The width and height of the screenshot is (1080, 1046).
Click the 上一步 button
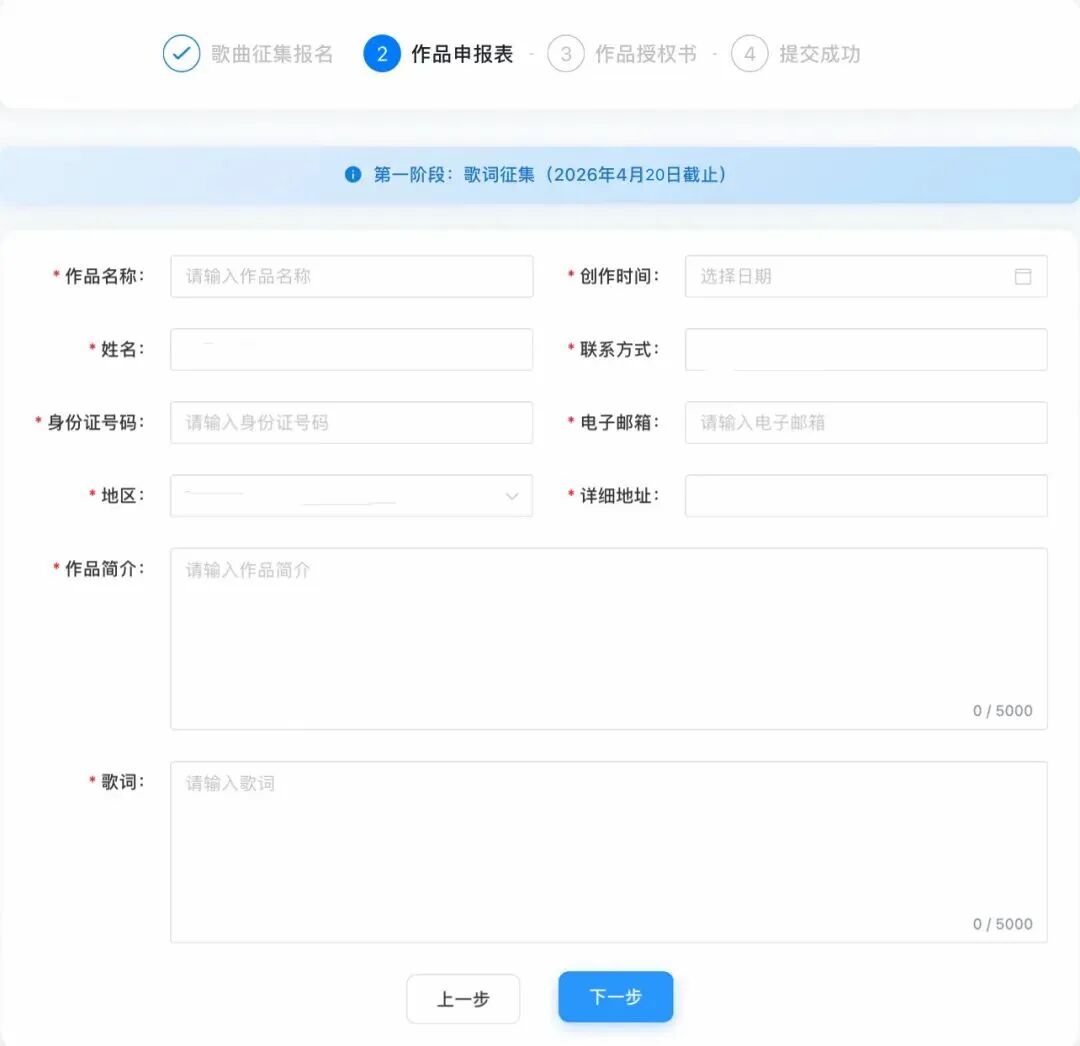click(x=463, y=999)
